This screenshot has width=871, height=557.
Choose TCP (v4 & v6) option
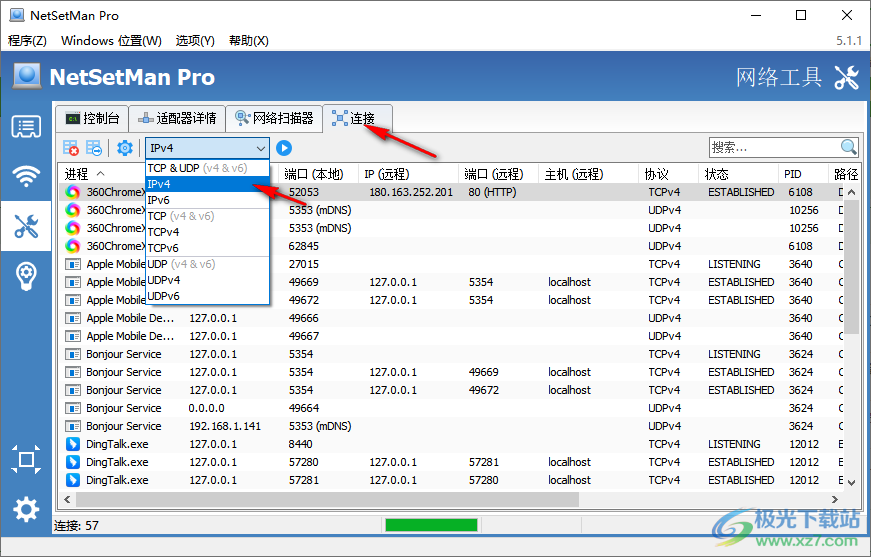coord(207,216)
